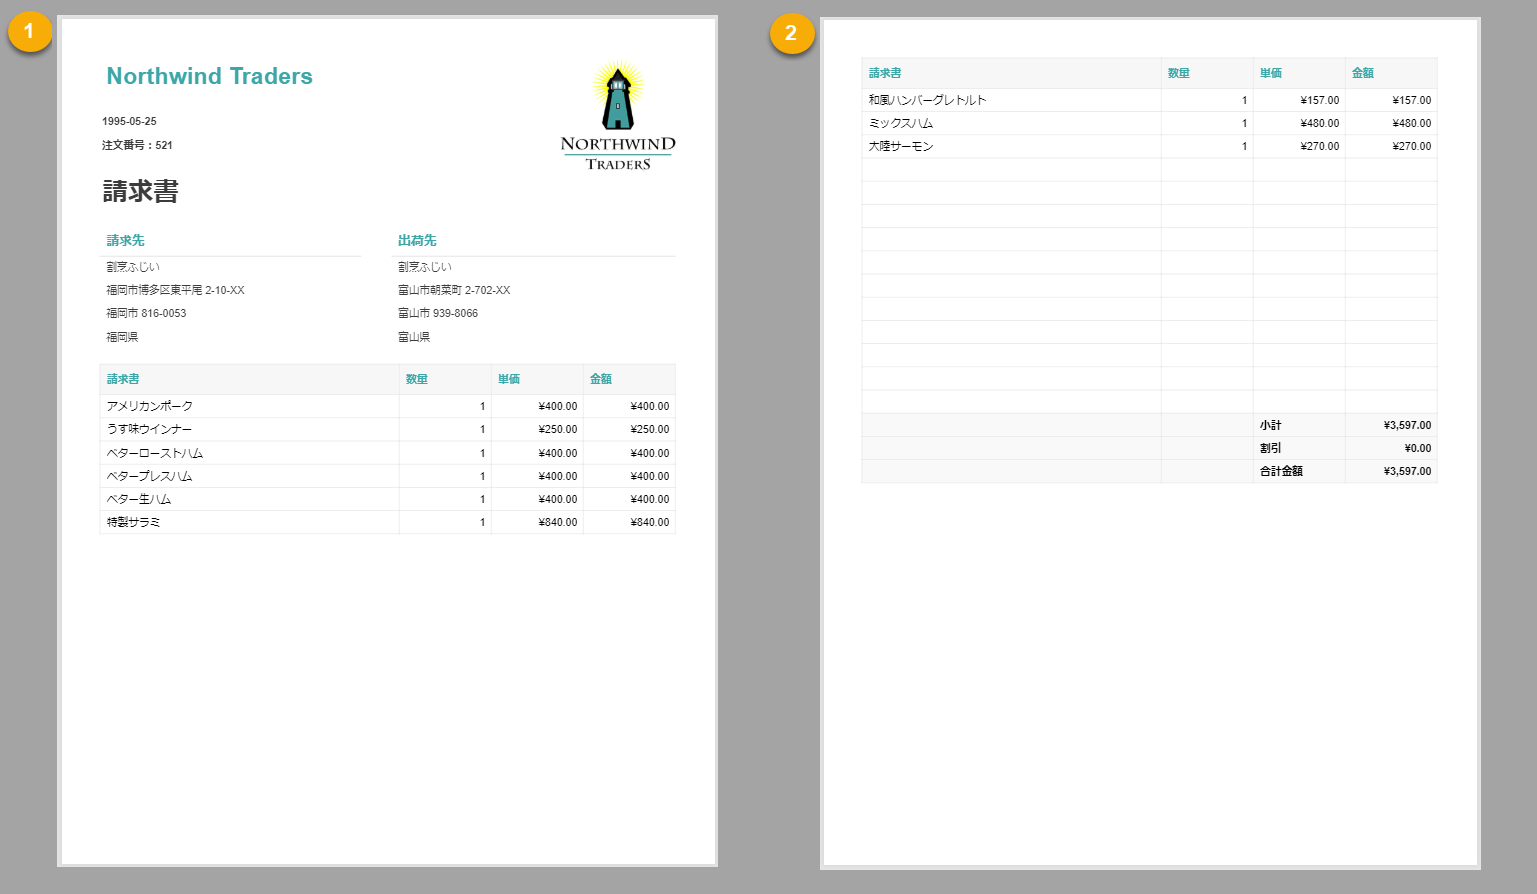Click the 請求書 document title
1537x894 pixels.
(x=138, y=191)
